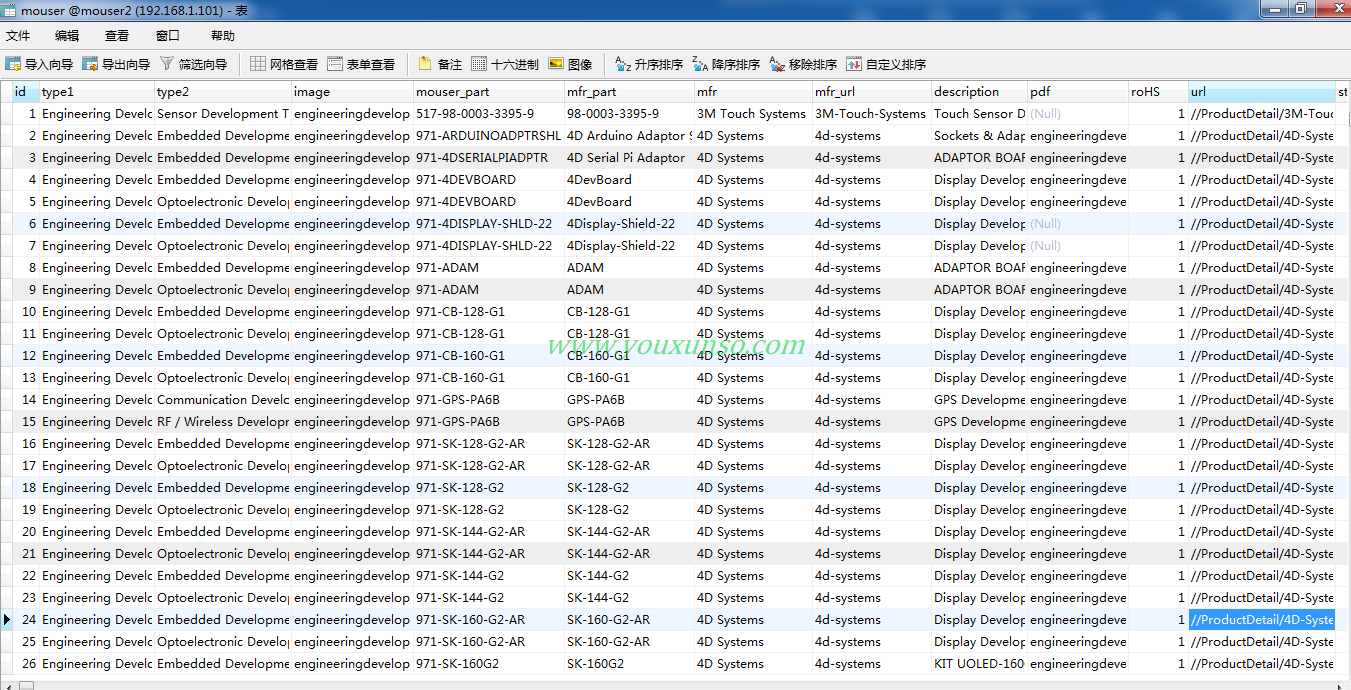This screenshot has height=690, width=1351.
Task: Select the KIT UOLED-160 description cell
Action: (980, 664)
